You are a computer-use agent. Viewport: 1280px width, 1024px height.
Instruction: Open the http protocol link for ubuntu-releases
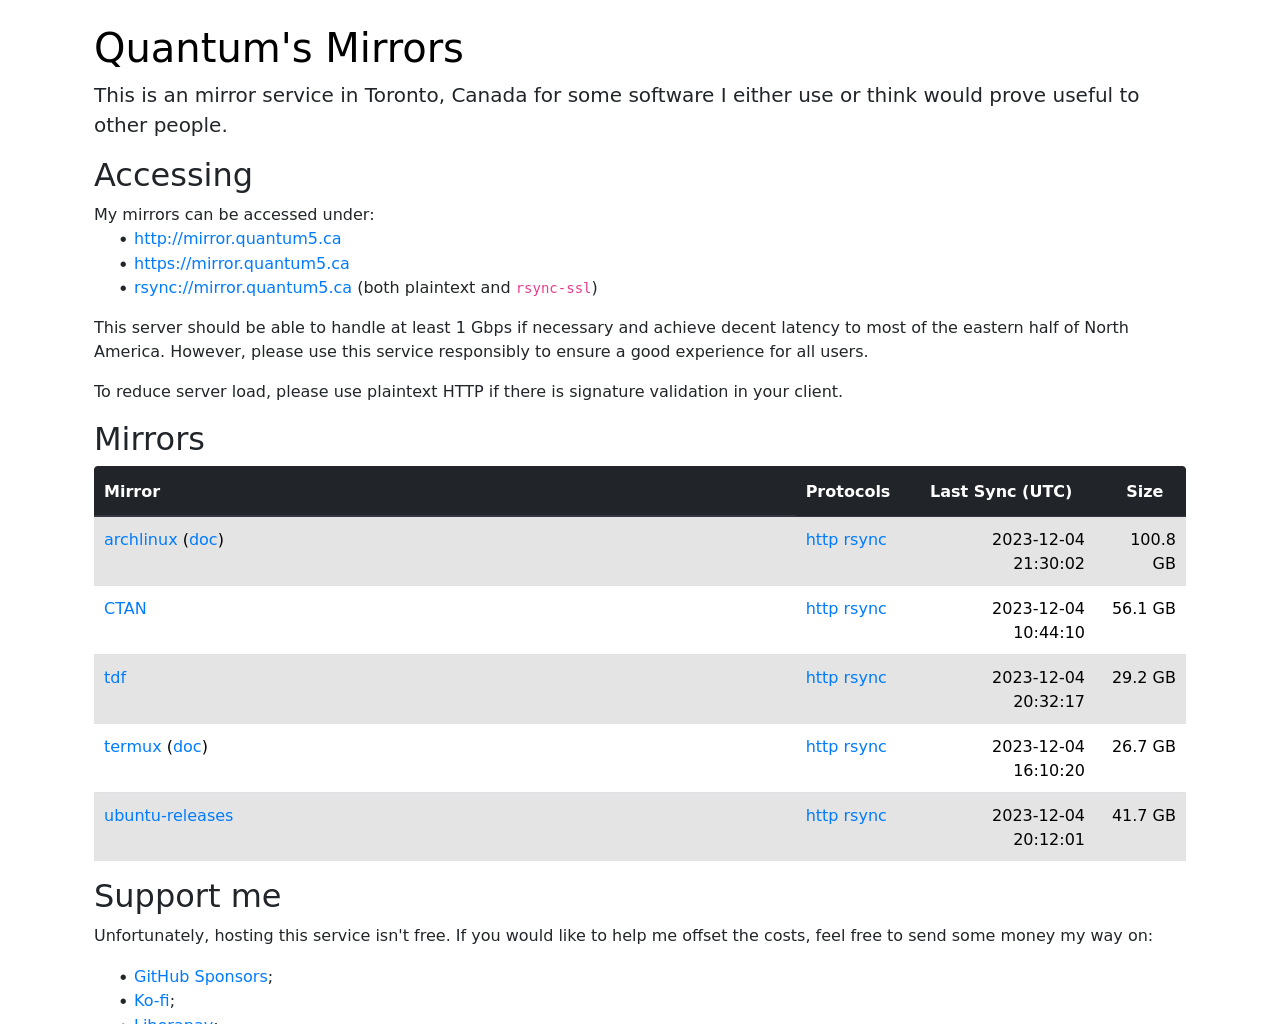point(822,816)
